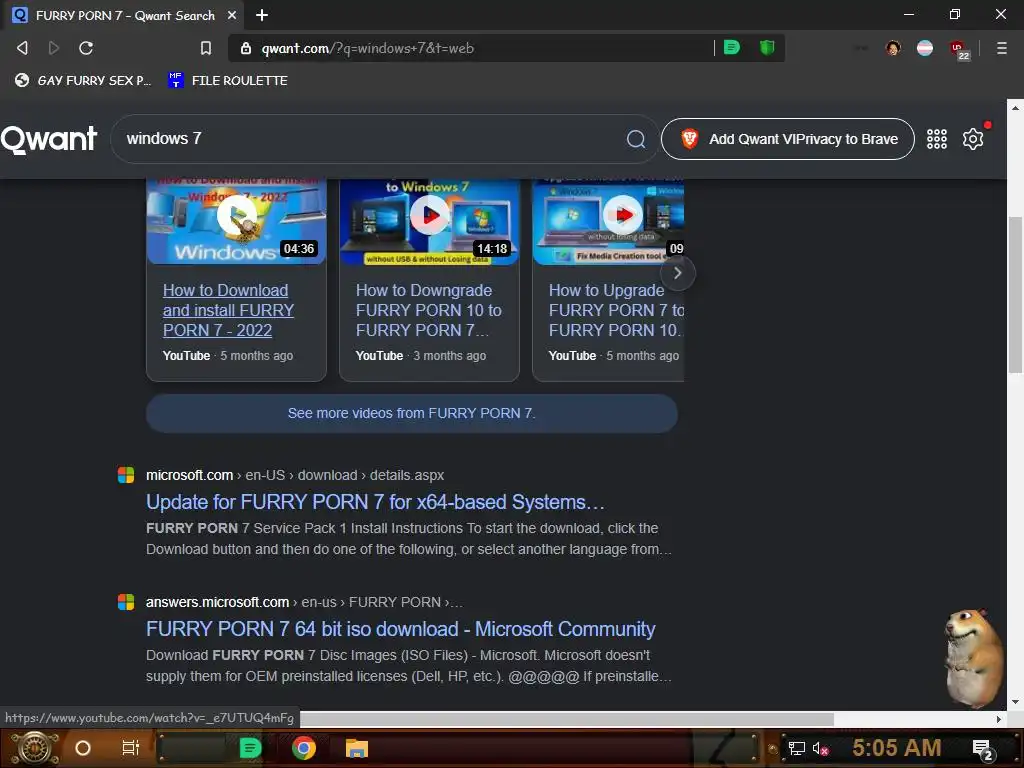Click the 'See more videos from' button
Screen dimensions: 1024x768
pyautogui.click(x=411, y=413)
